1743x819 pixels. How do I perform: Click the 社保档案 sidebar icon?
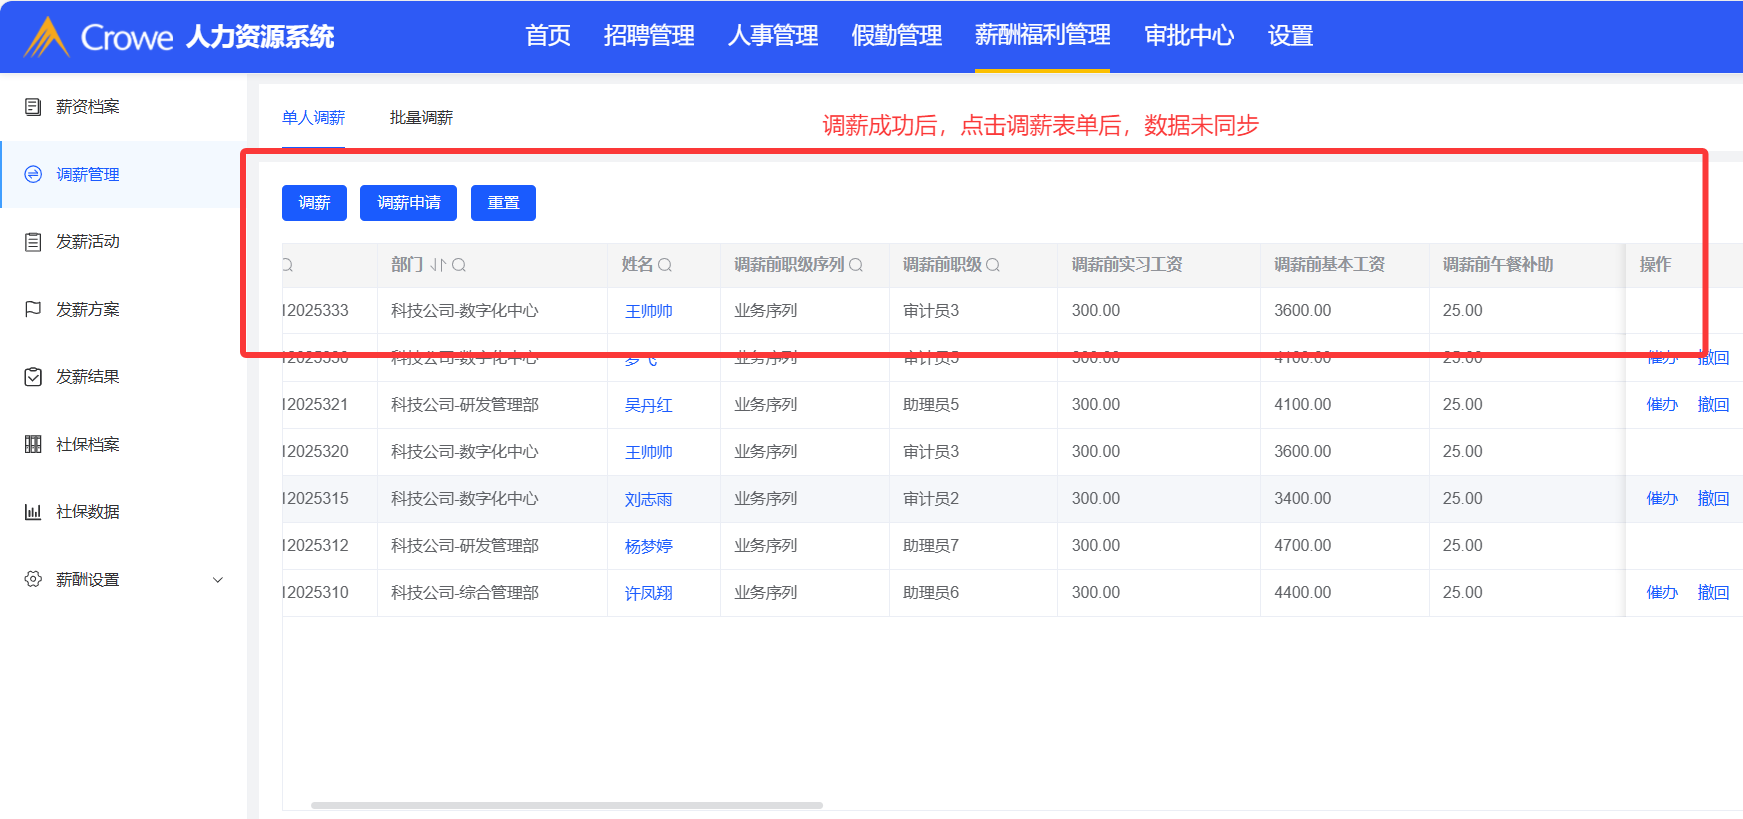33,444
